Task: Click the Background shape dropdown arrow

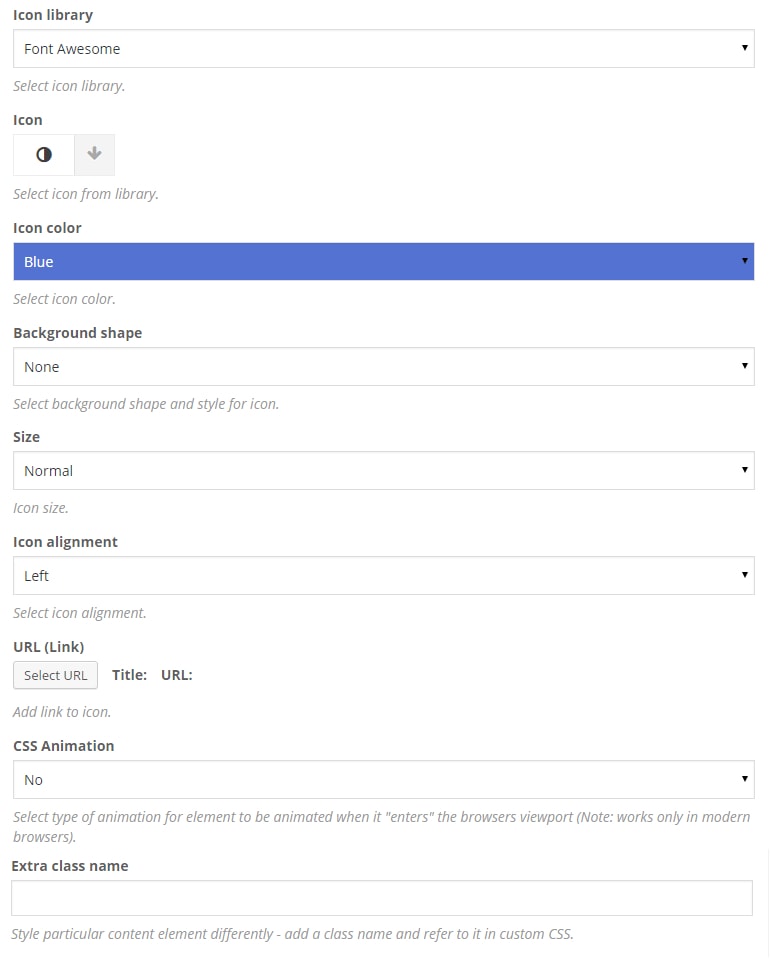Action: click(745, 366)
